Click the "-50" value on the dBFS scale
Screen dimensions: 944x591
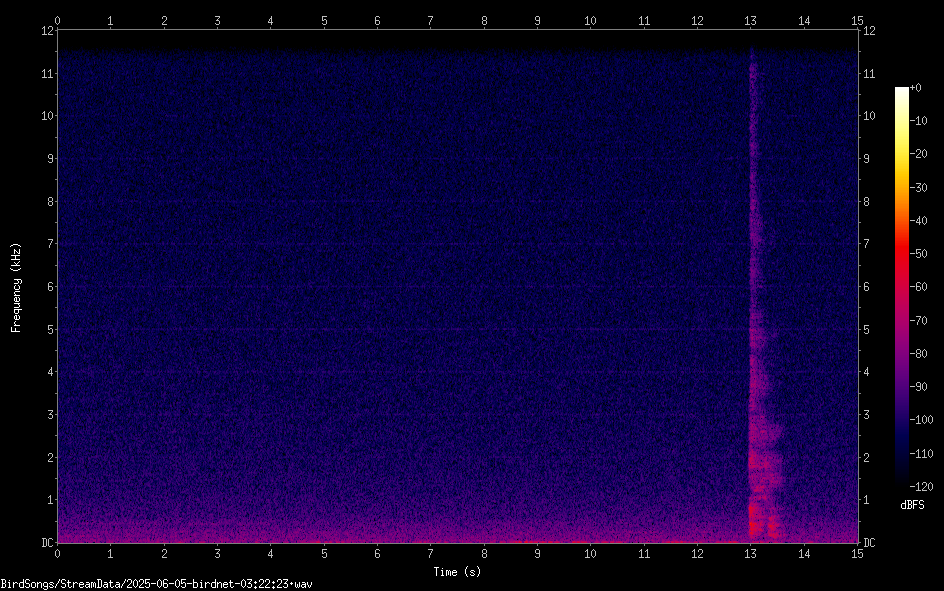[919, 254]
